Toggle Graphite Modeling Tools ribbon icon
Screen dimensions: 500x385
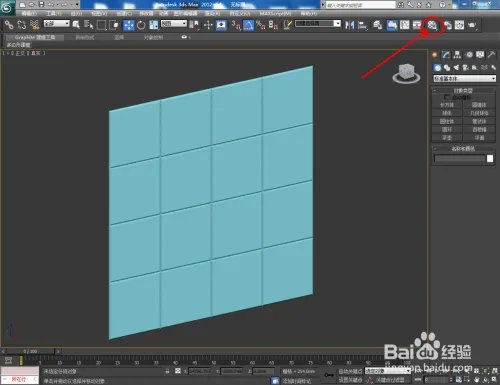(392, 25)
